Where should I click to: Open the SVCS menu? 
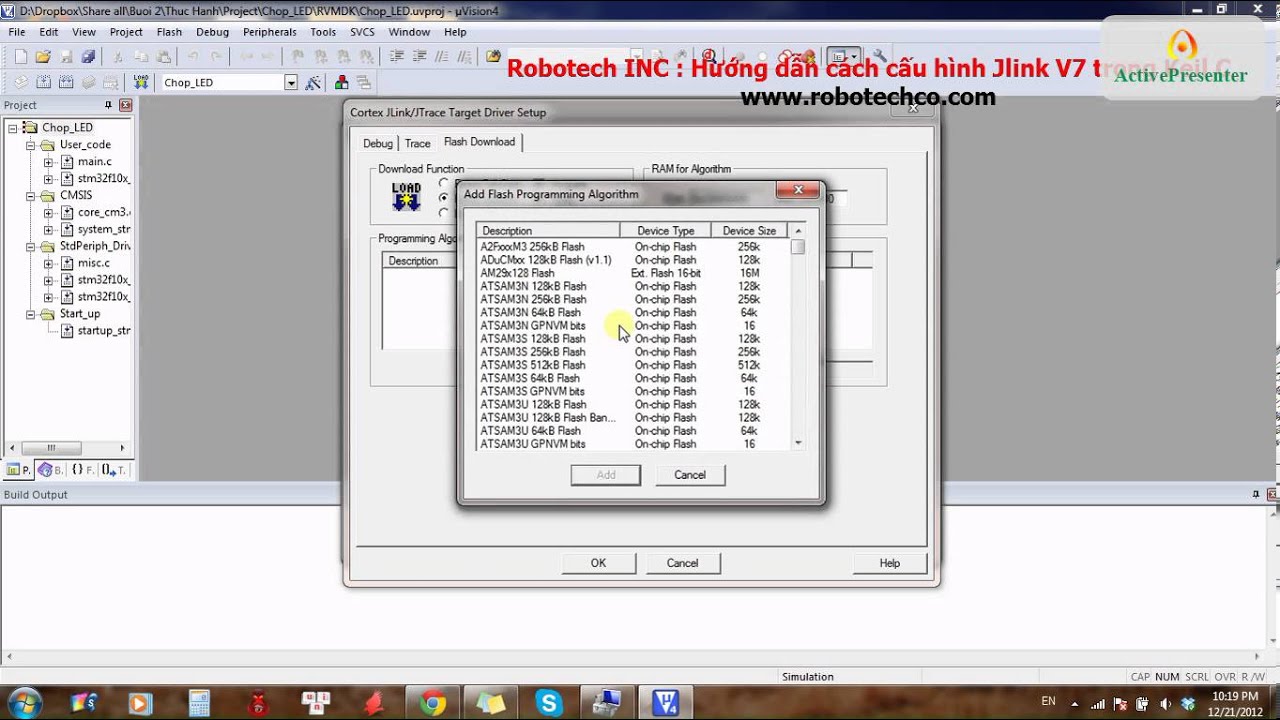click(x=362, y=32)
